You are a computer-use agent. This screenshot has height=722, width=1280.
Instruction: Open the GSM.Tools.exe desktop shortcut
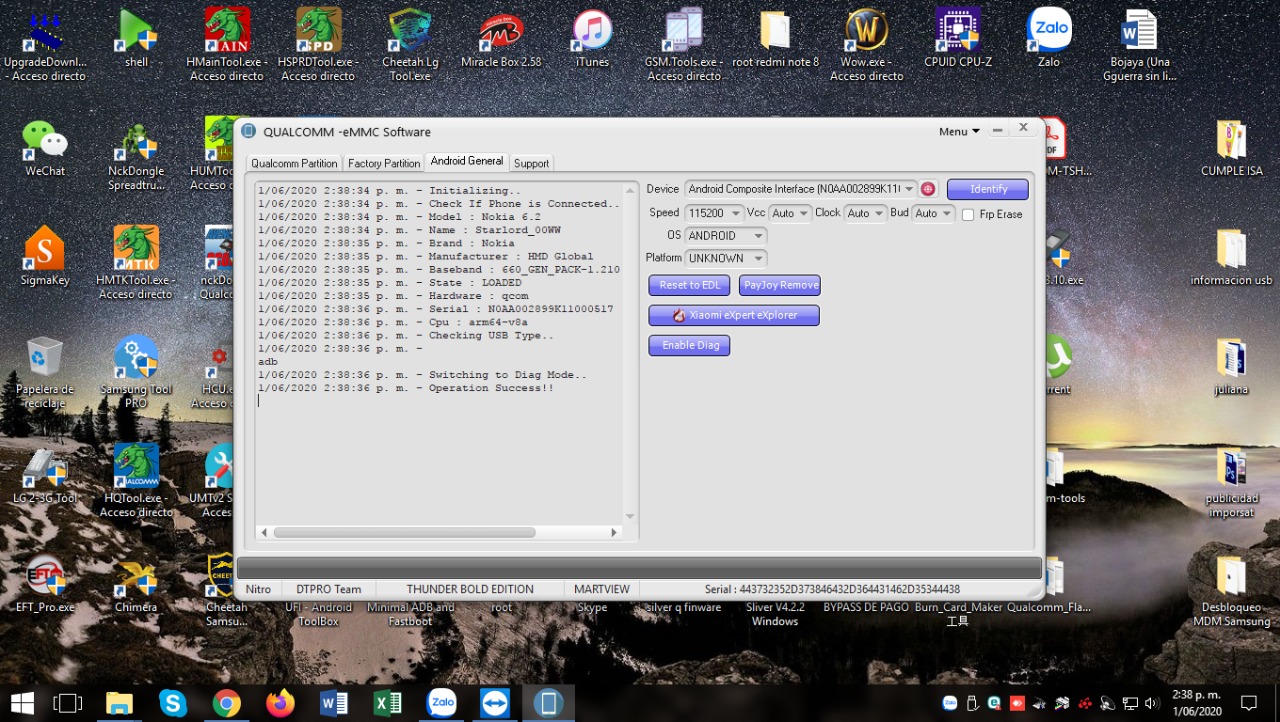point(683,45)
